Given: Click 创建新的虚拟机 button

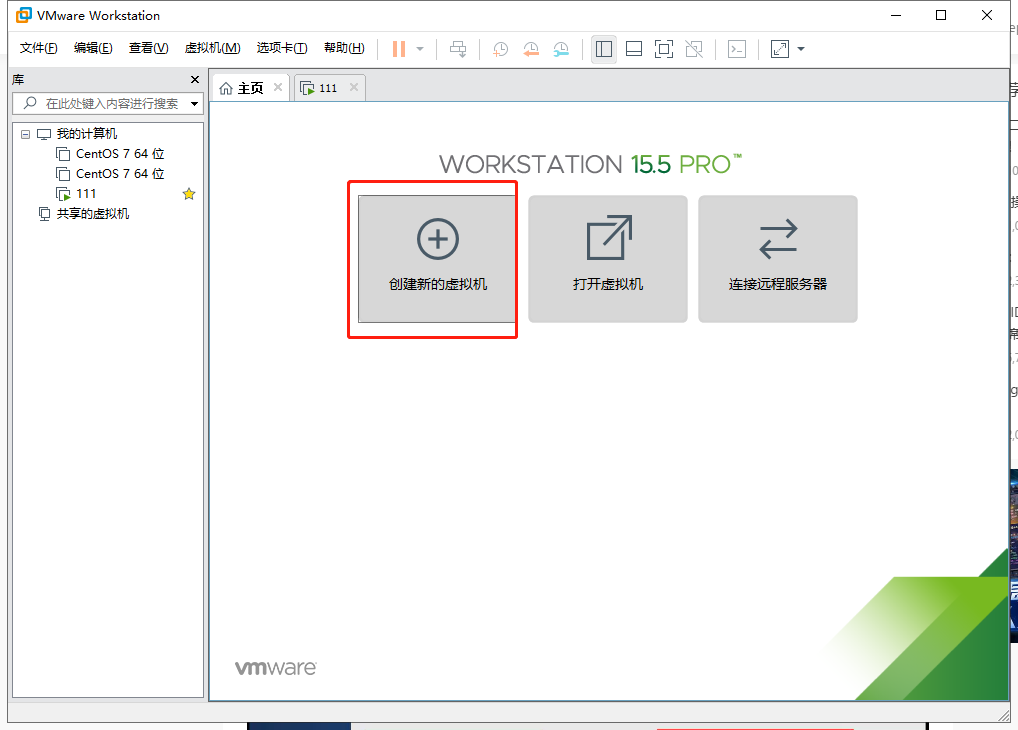Looking at the screenshot, I should (x=438, y=258).
